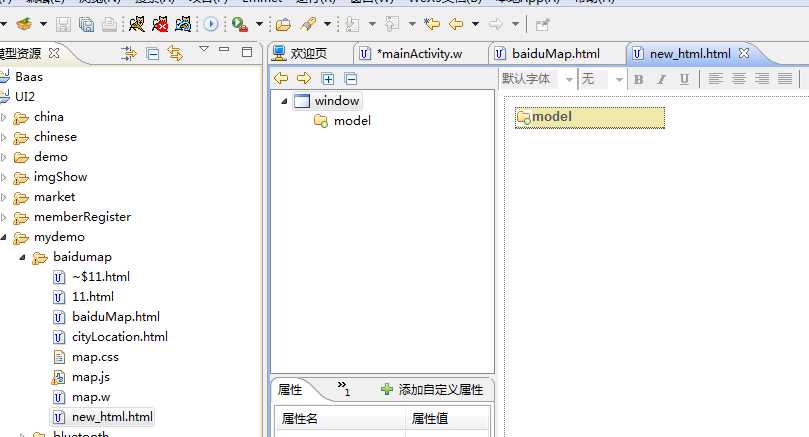Open the 默认字体 font dropdown
The height and width of the screenshot is (437, 809).
pyautogui.click(x=569, y=79)
